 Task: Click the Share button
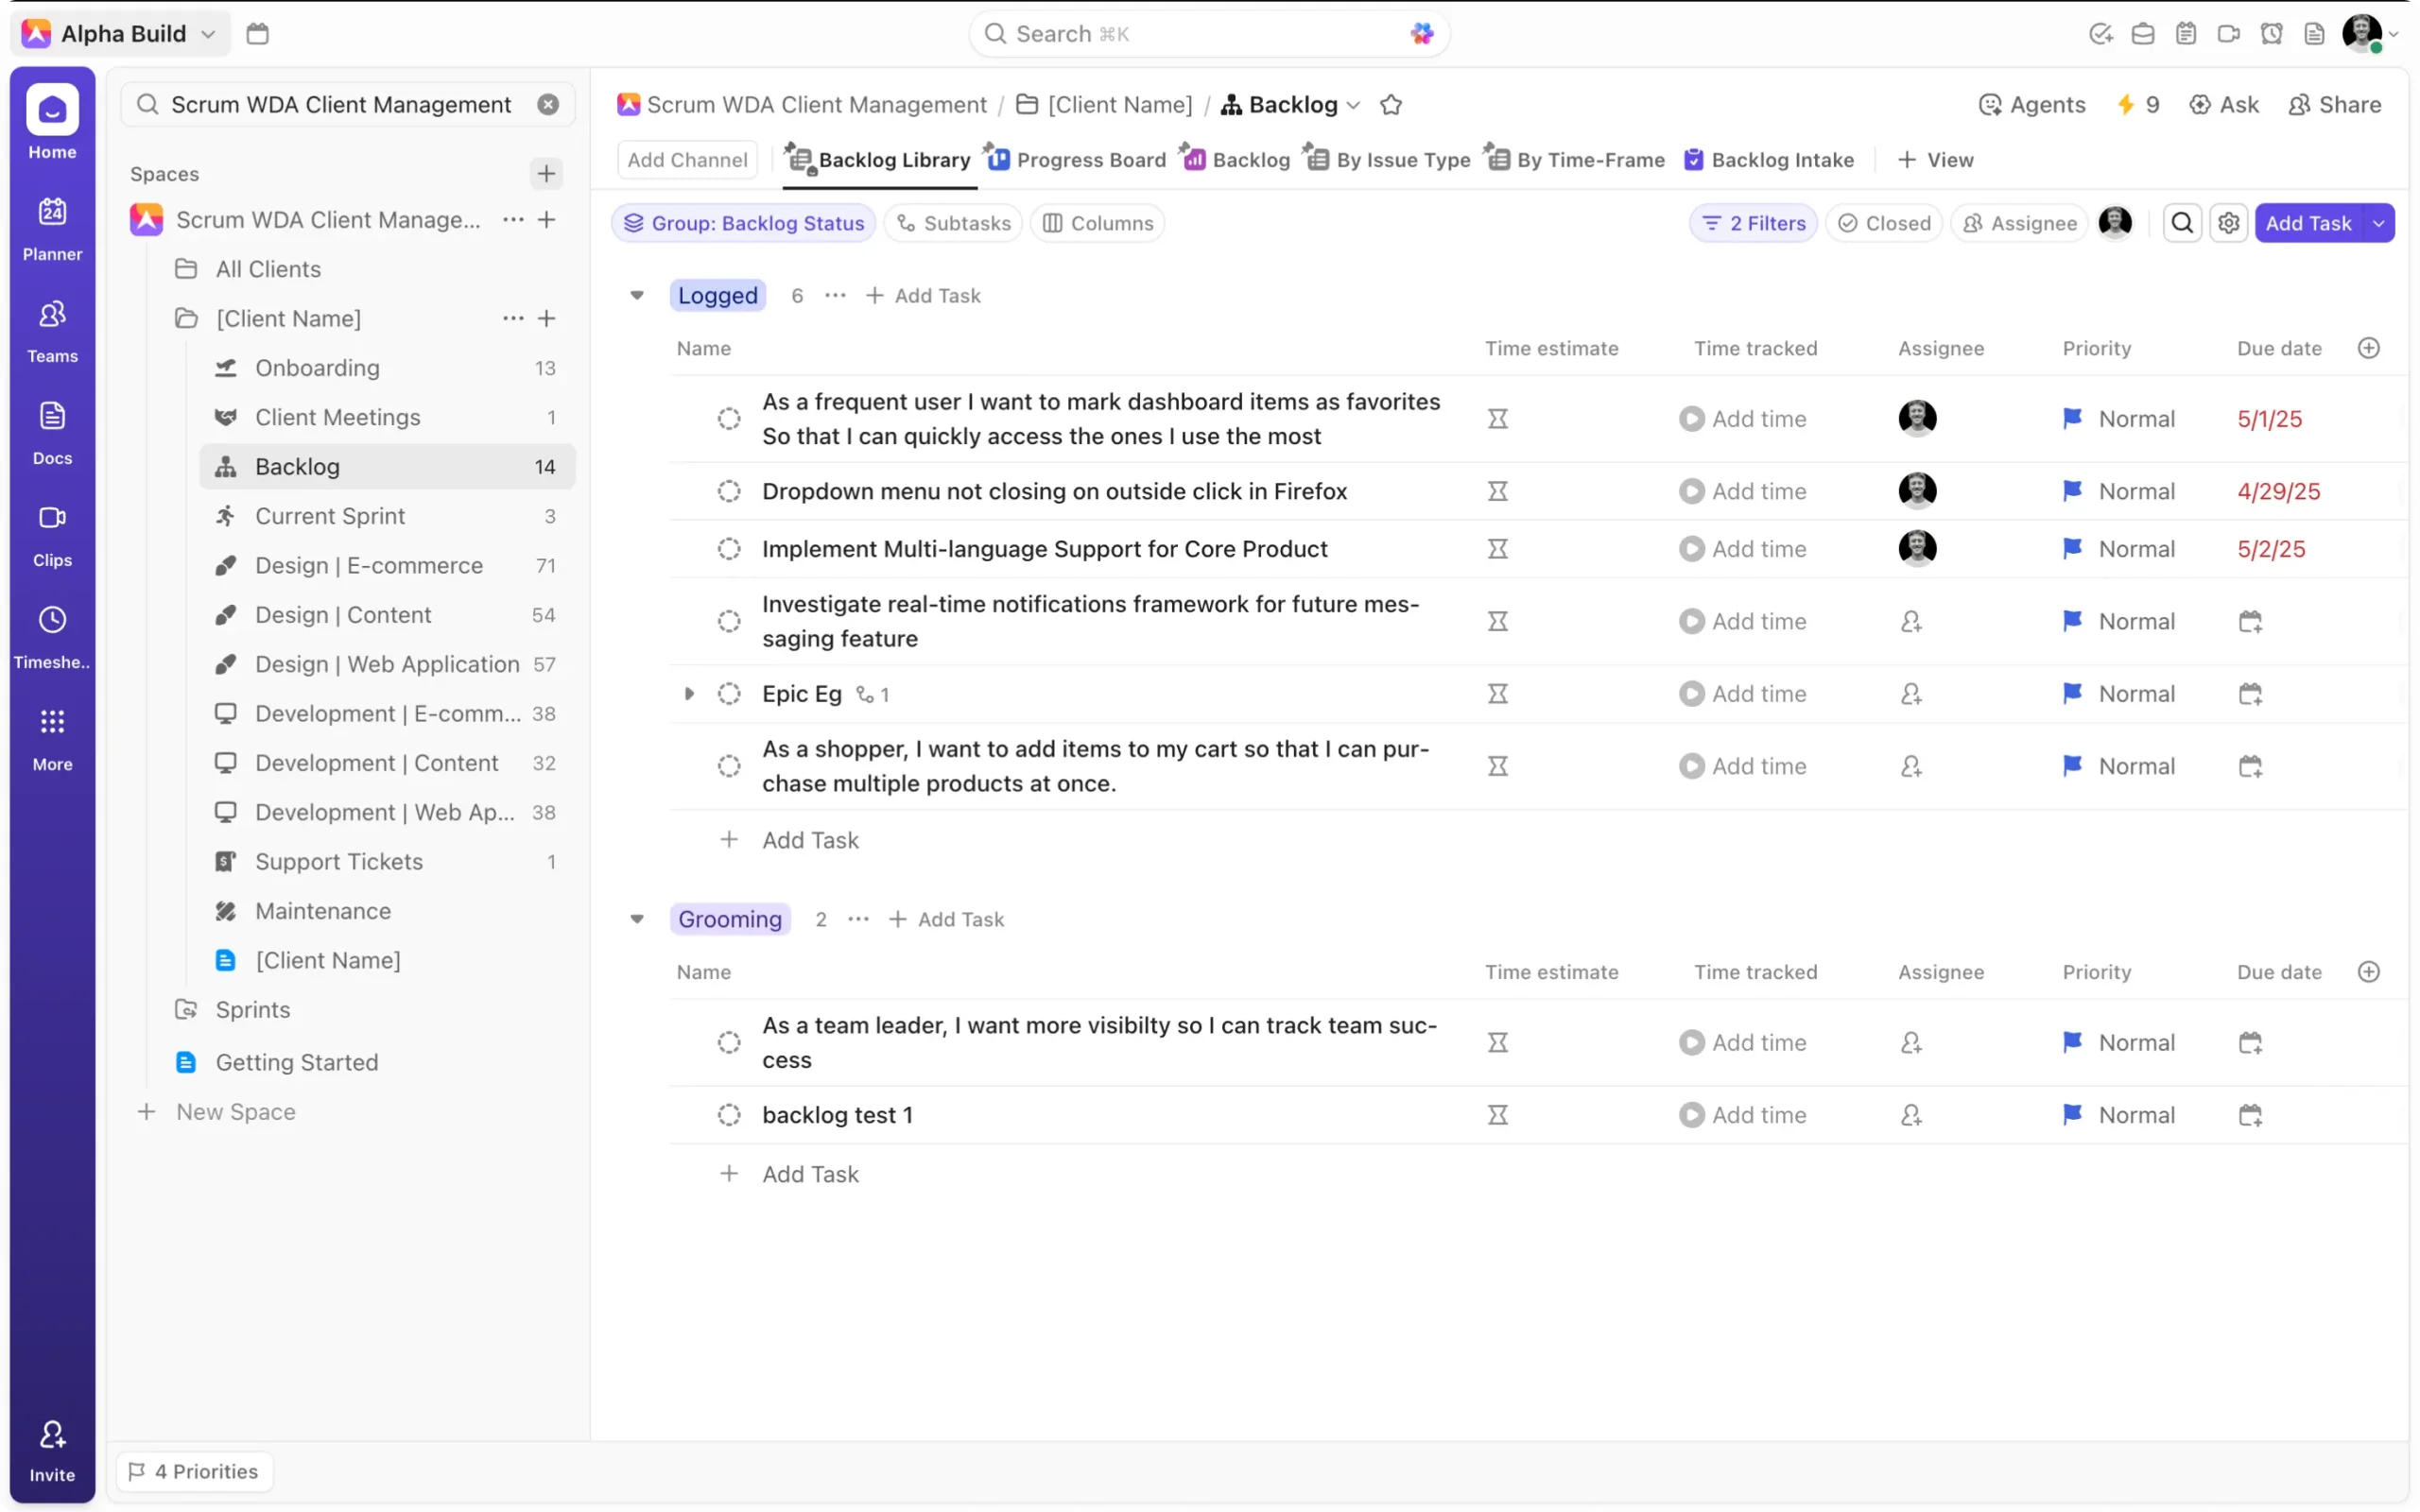point(2335,105)
